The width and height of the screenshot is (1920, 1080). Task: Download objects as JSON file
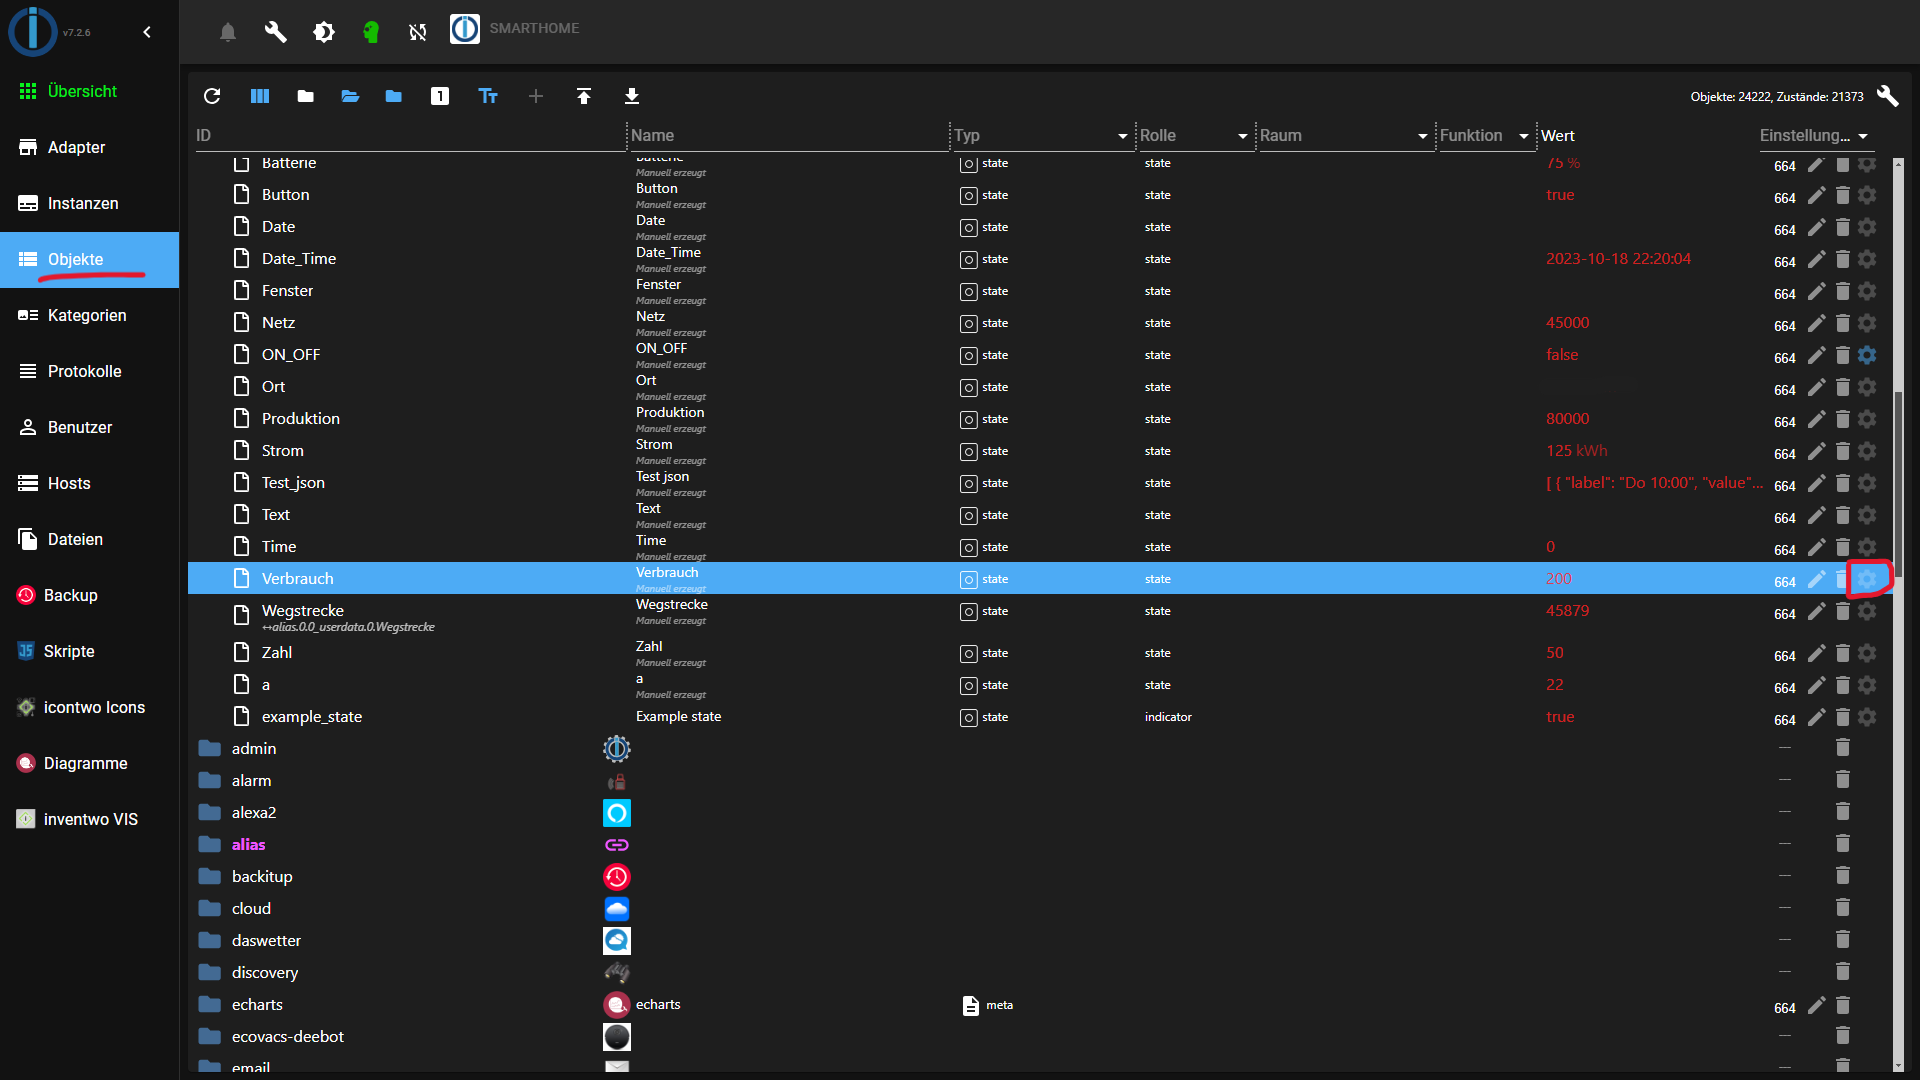[x=632, y=96]
